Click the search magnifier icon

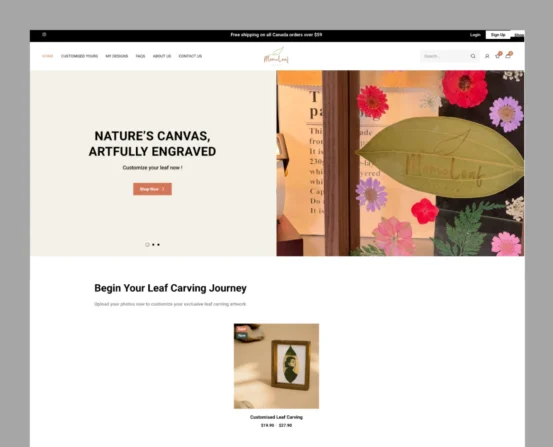pyautogui.click(x=473, y=56)
